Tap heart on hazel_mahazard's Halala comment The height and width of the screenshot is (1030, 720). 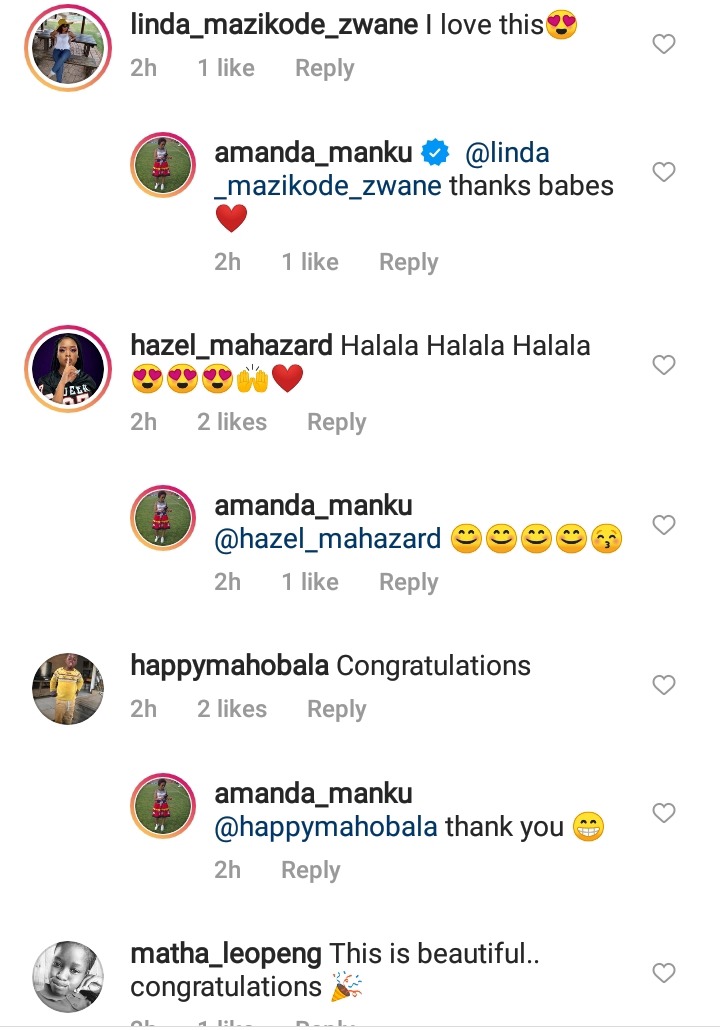click(664, 365)
